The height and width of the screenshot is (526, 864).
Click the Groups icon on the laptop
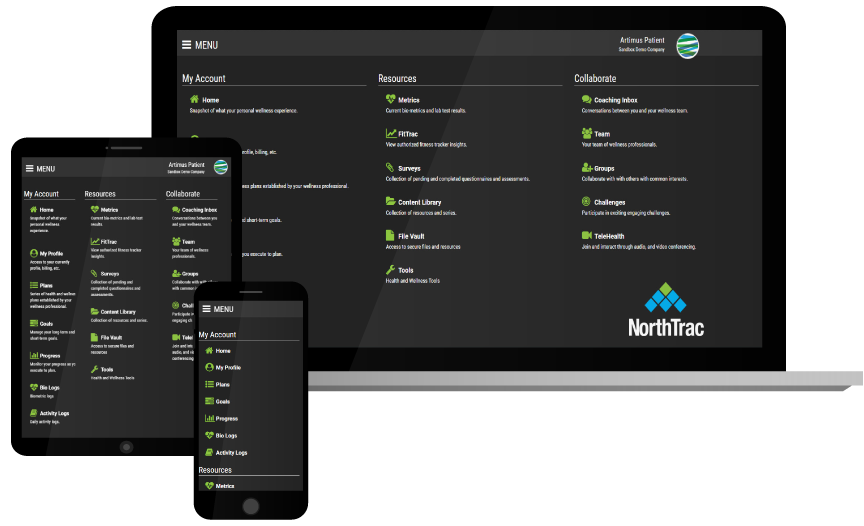point(587,167)
